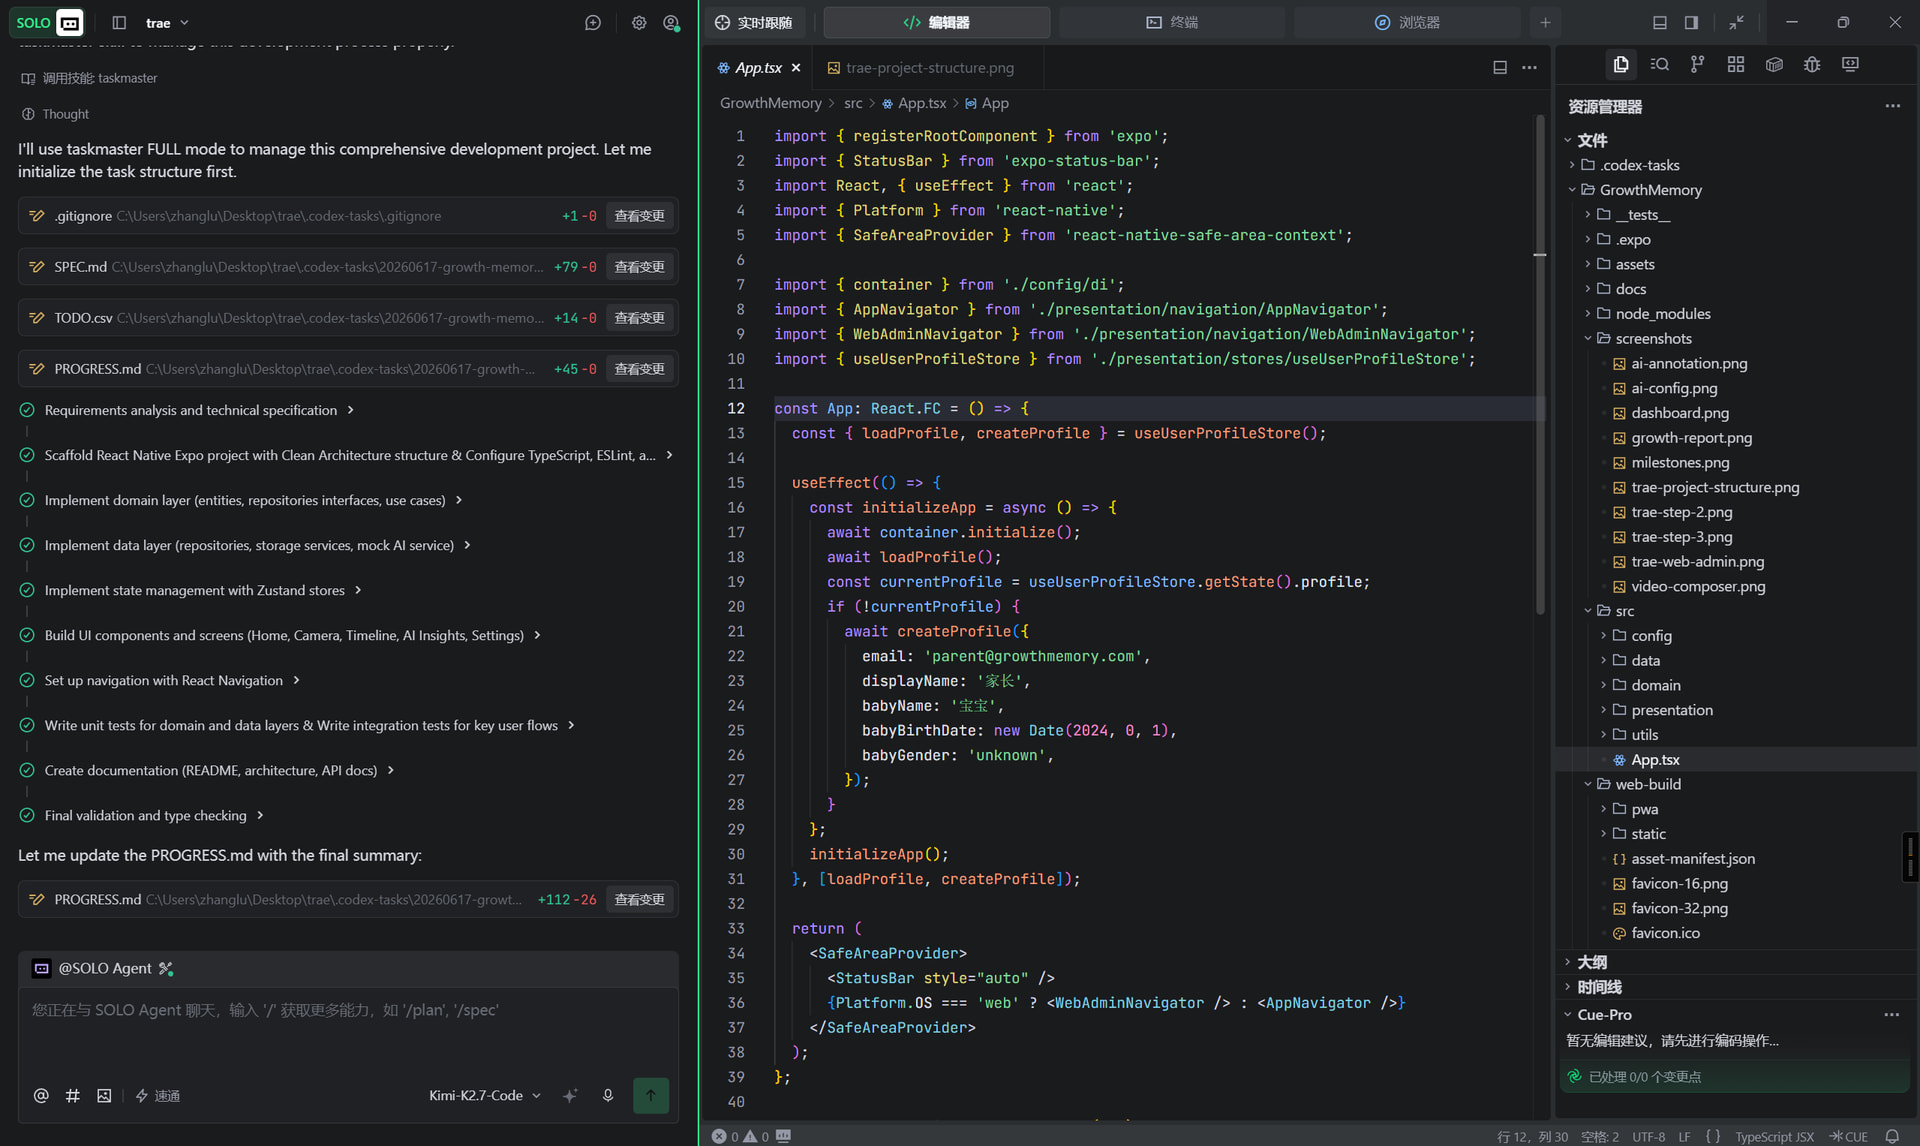The width and height of the screenshot is (1920, 1146).
Task: Open the user account avatar icon
Action: tap(671, 22)
